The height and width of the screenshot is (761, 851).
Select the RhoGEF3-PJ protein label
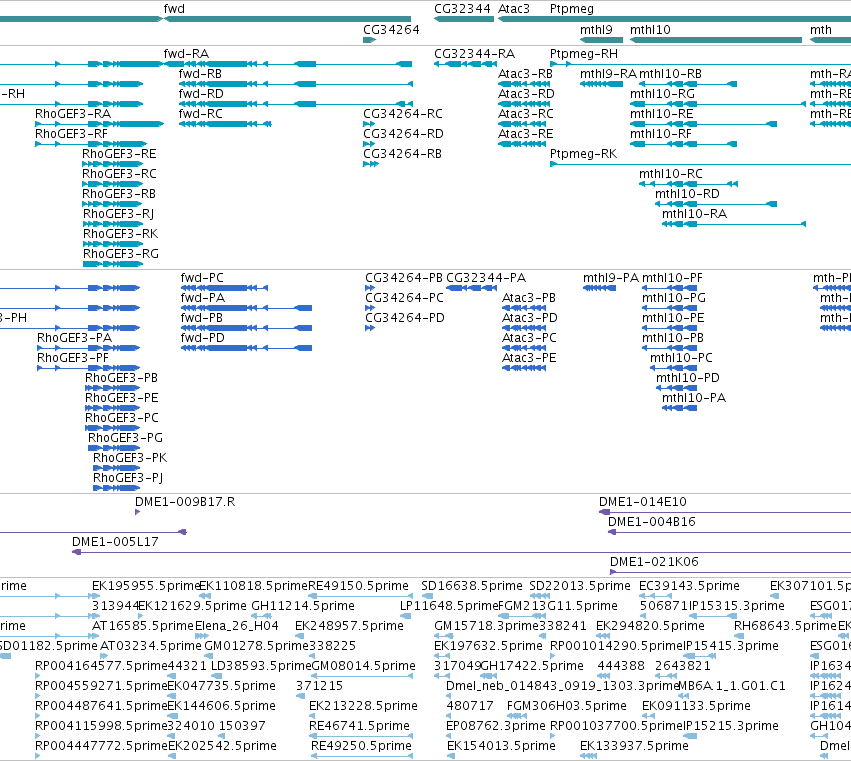coord(128,478)
